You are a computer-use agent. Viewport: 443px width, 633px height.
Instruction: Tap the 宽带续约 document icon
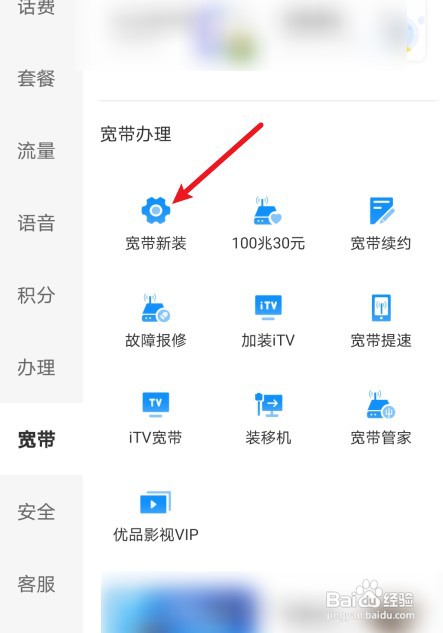382,210
